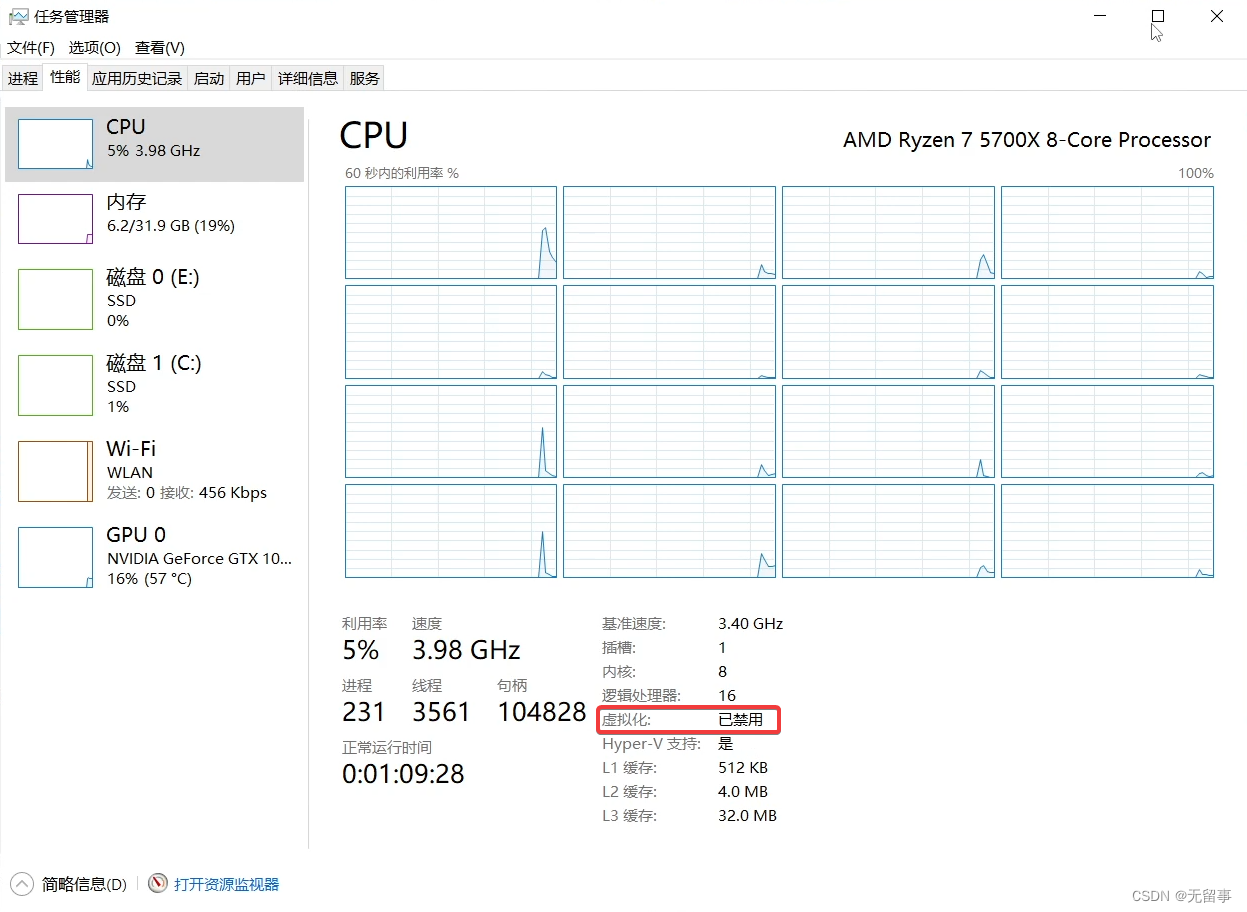Open the 查看(V) menu
This screenshot has width=1247, height=912.
point(159,47)
